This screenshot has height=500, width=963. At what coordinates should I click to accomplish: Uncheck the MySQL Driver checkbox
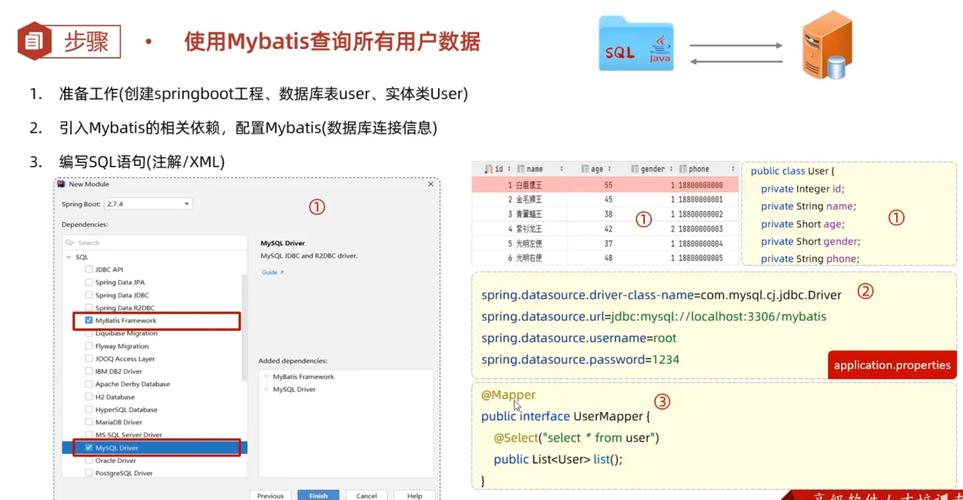tap(89, 448)
